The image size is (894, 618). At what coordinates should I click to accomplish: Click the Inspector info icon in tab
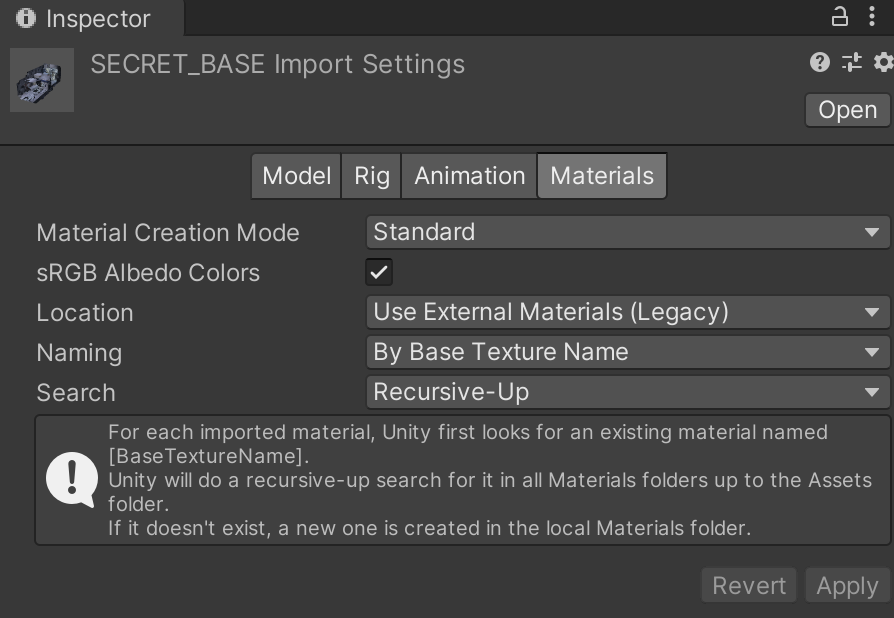click(x=26, y=18)
